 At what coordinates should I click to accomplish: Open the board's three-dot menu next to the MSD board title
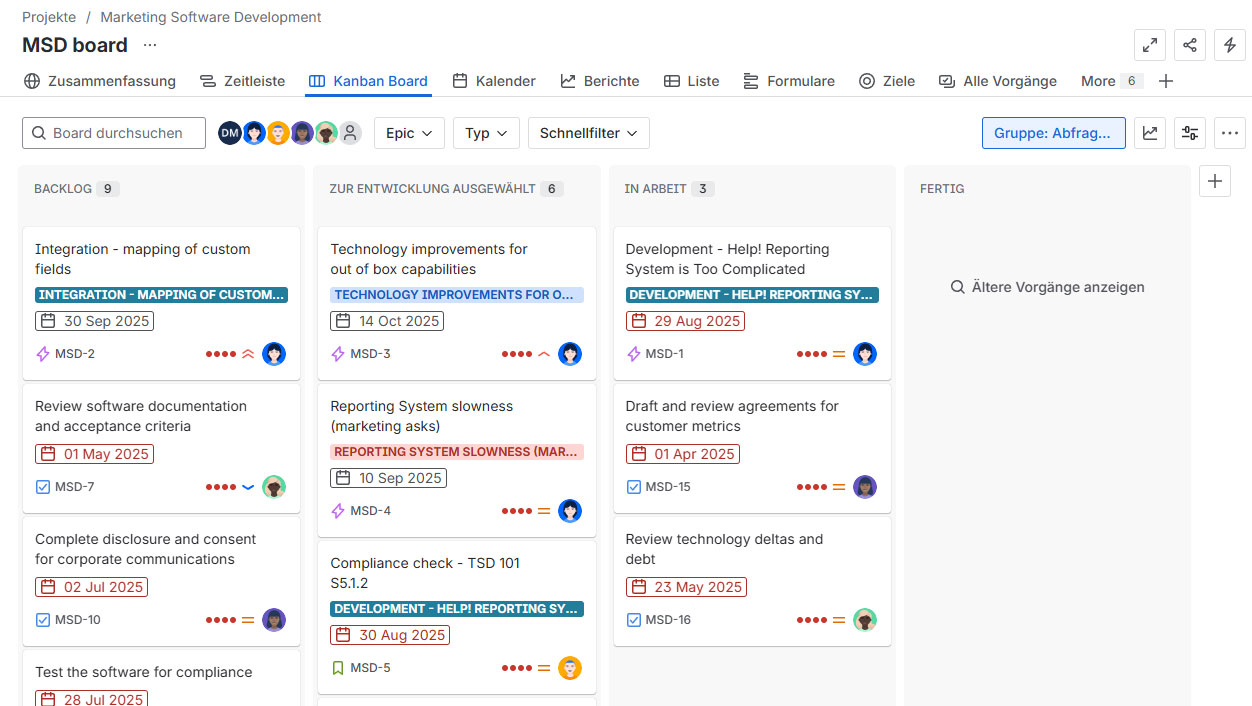click(x=150, y=45)
